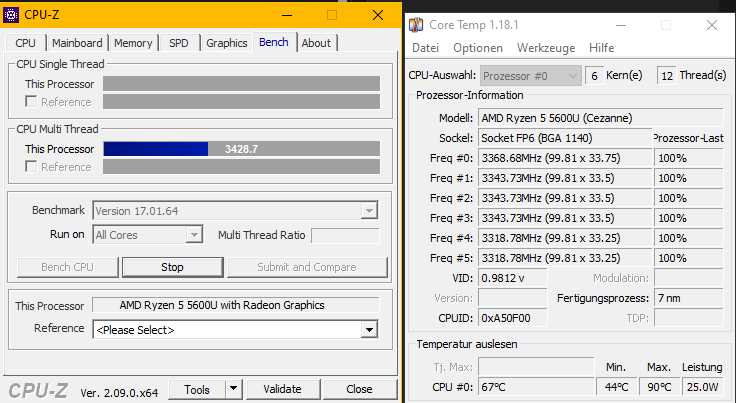736x403 pixels.
Task: Expand the Prozessor #0 CPU selection dropdown
Action: pyautogui.click(x=530, y=76)
